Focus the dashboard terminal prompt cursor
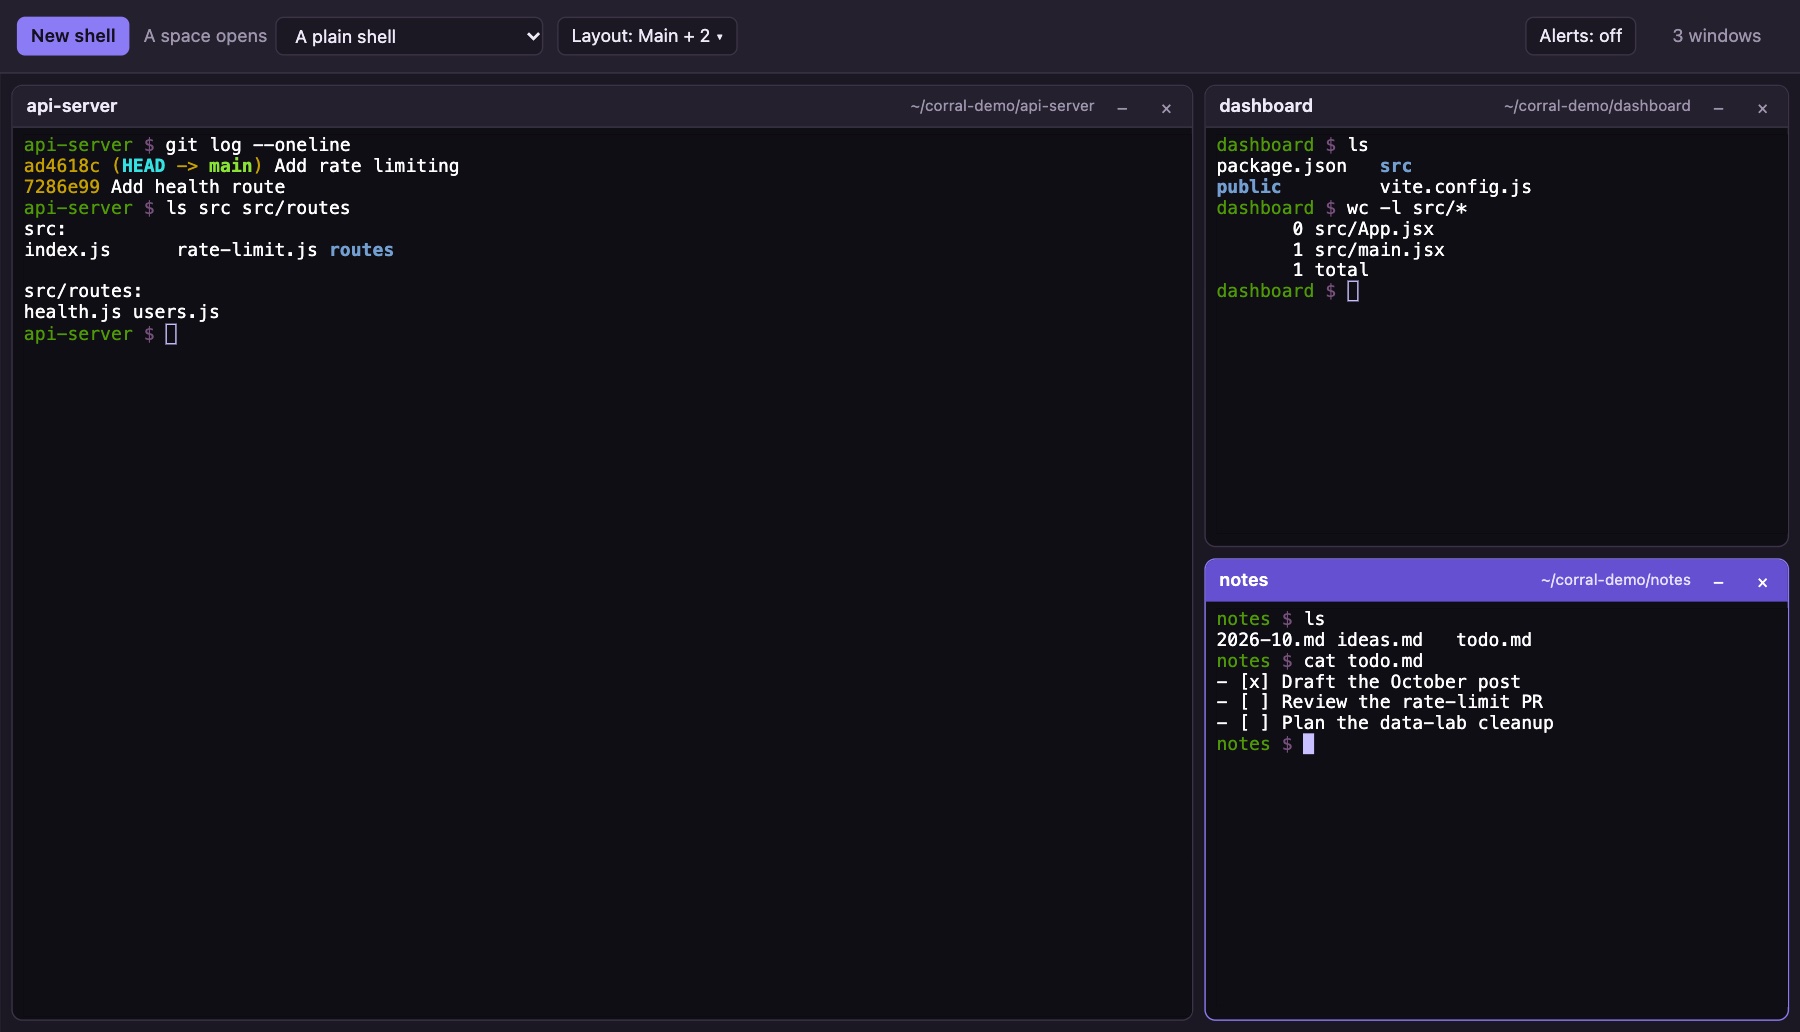 1353,291
